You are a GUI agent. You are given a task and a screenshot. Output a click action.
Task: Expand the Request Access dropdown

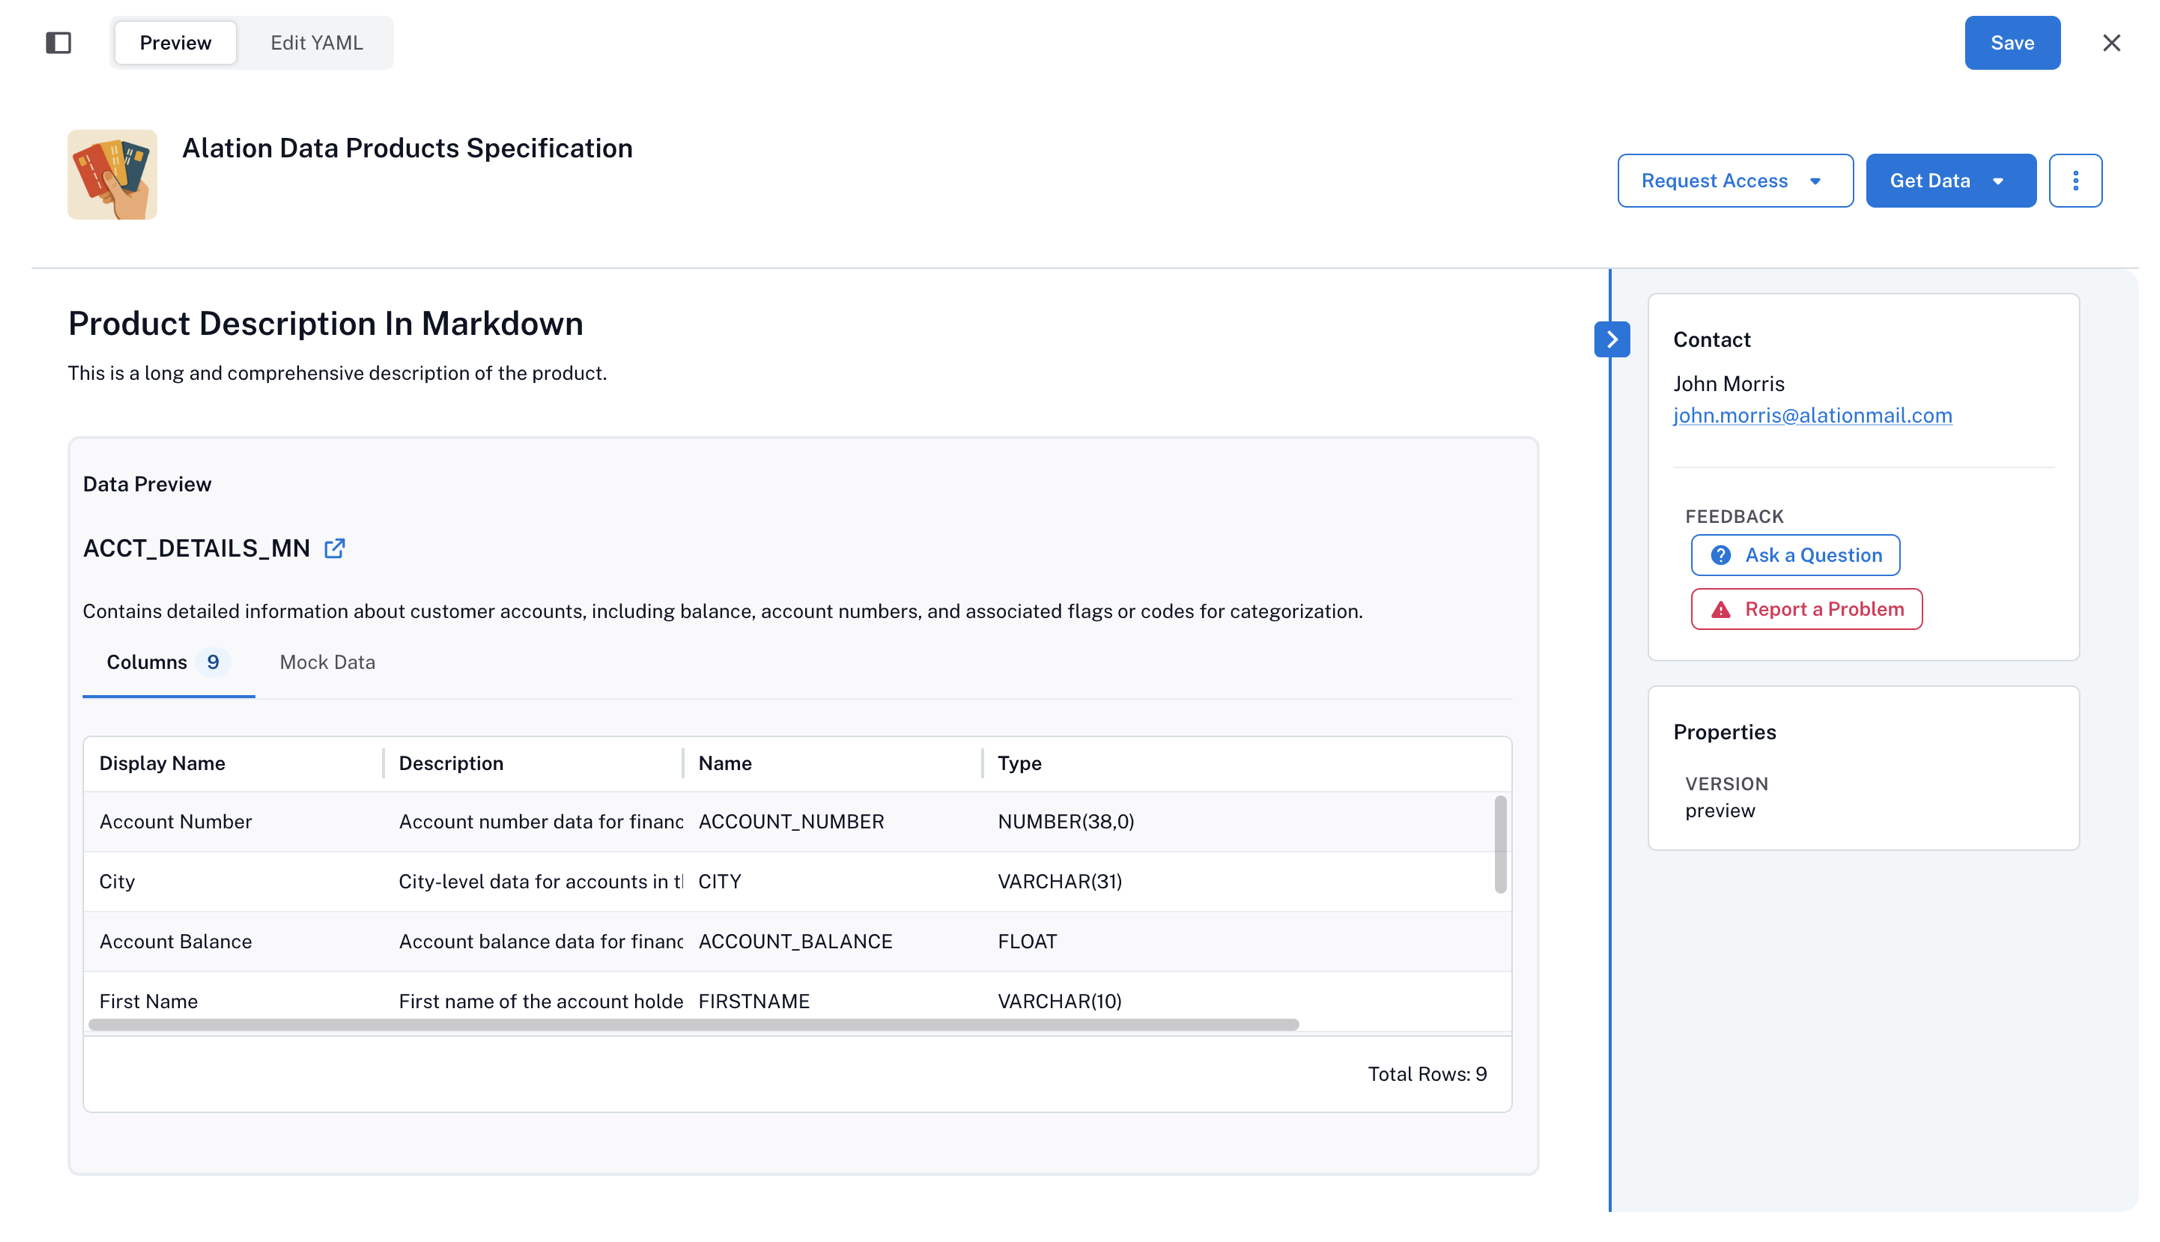click(1735, 180)
